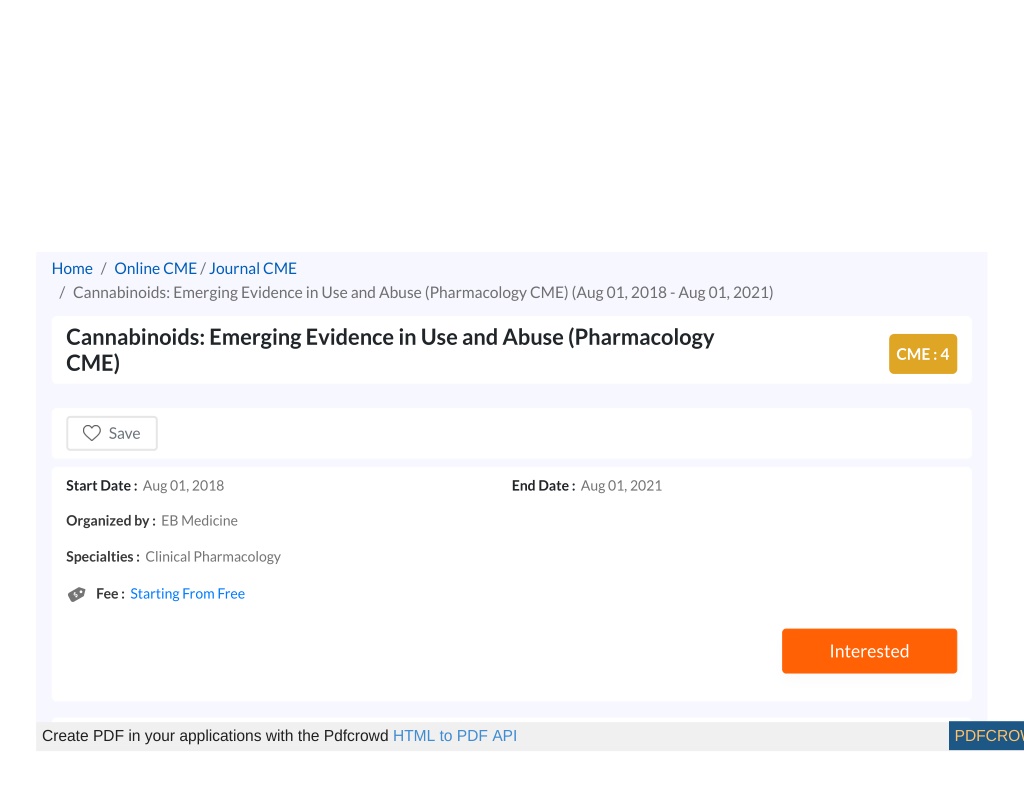Open Starting From Free fee link

(187, 594)
